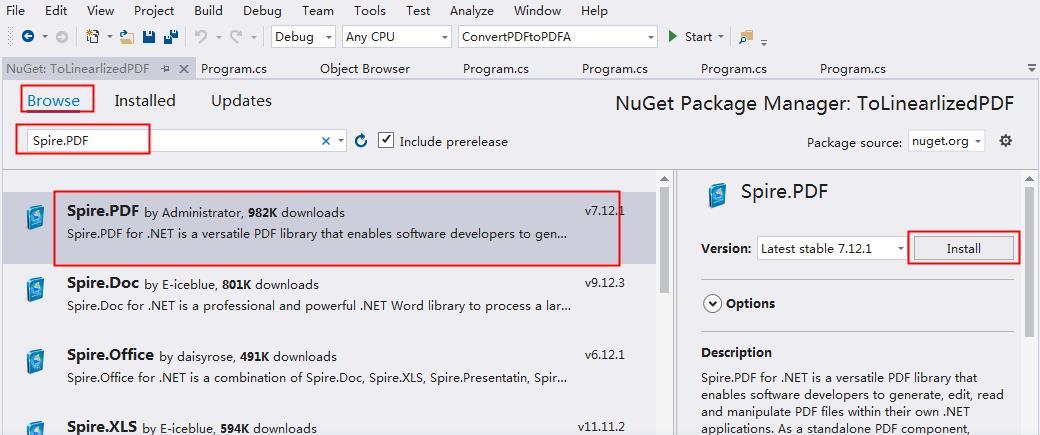Pin the NuGet ToLinearlizedPDF tab
This screenshot has width=1040, height=435.
click(x=166, y=69)
